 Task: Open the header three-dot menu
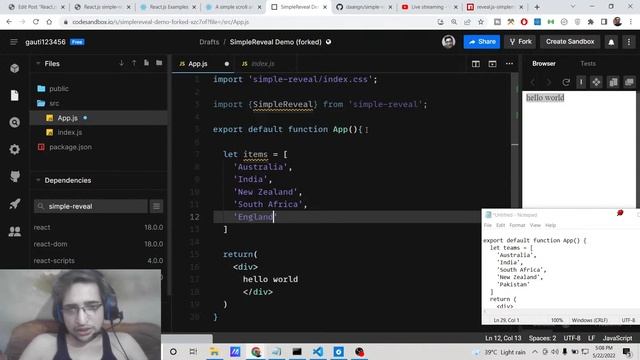point(629,42)
